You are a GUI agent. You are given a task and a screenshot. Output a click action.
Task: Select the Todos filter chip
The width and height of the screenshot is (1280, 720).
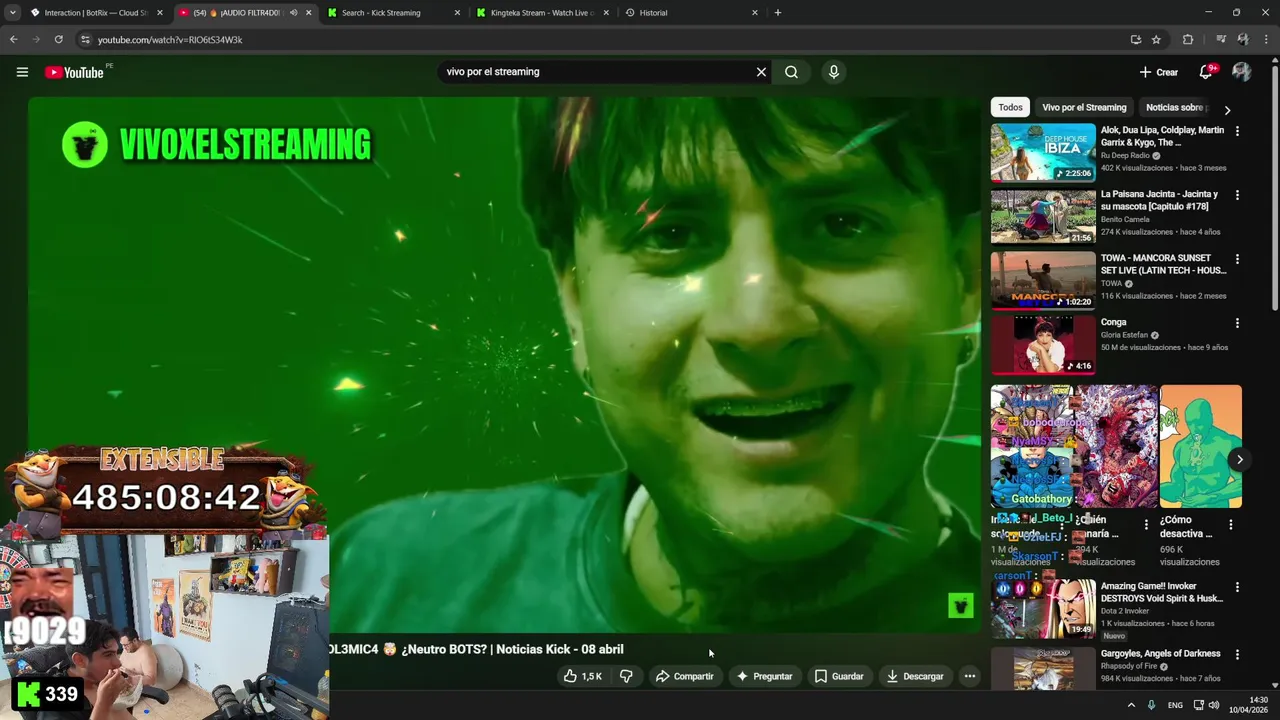point(1010,107)
